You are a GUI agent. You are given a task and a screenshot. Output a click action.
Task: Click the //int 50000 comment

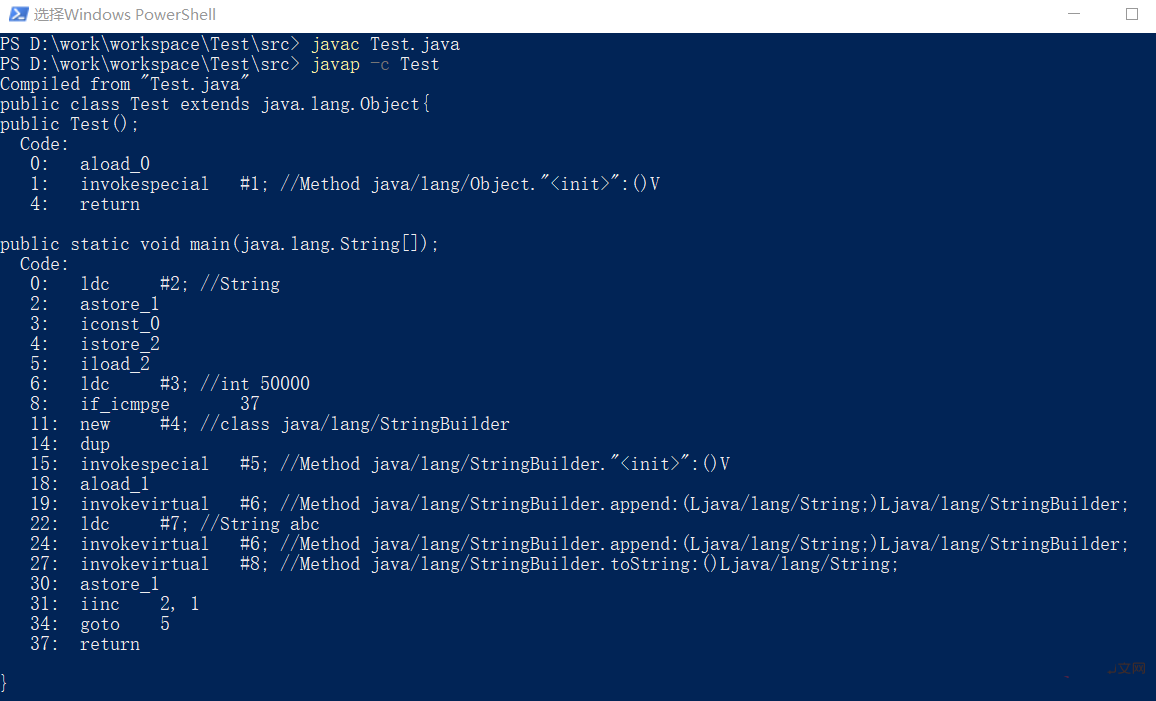tap(255, 384)
